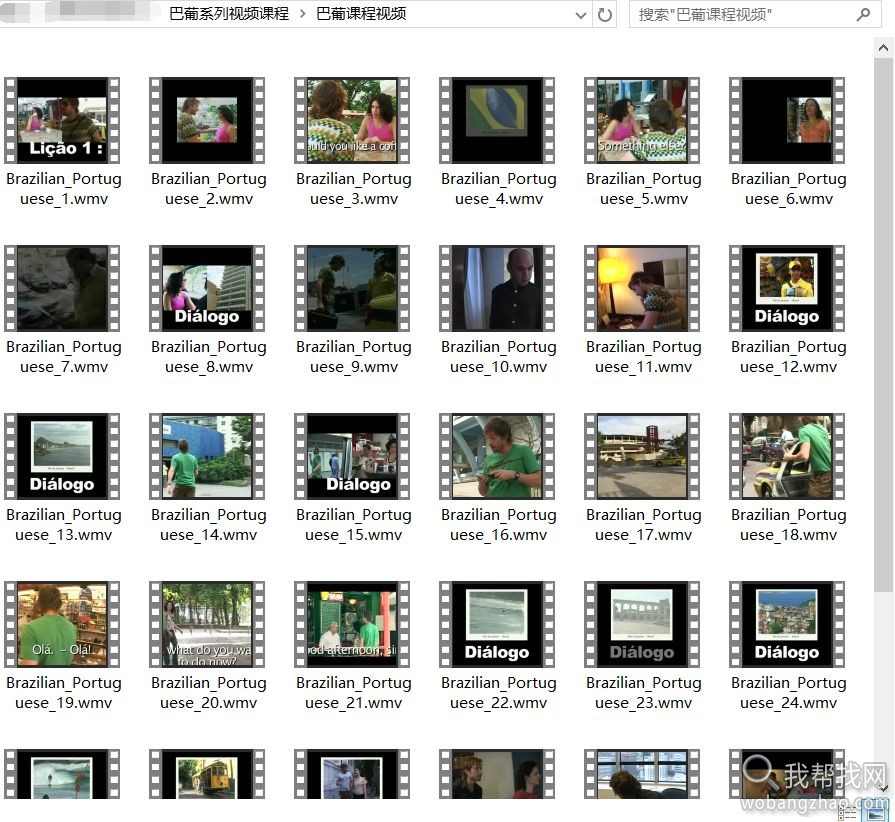Select Brazilian_Portuguese_7.wmv video thumbnail

(x=62, y=288)
